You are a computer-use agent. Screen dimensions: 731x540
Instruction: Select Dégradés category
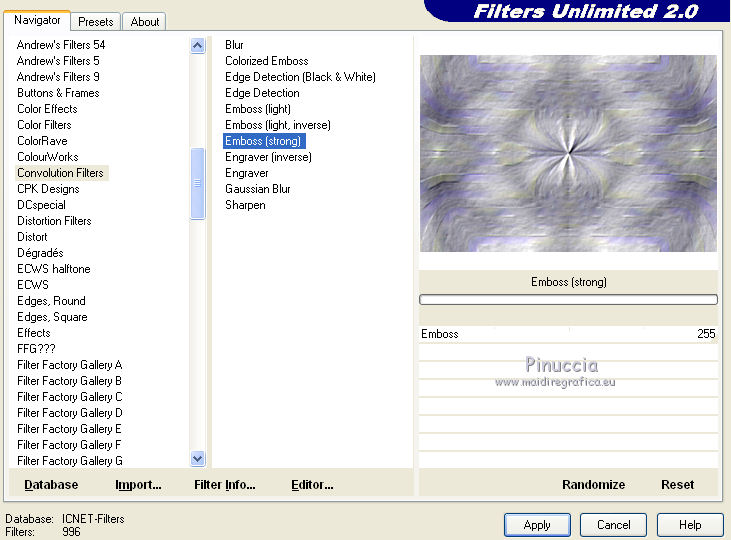[40, 253]
